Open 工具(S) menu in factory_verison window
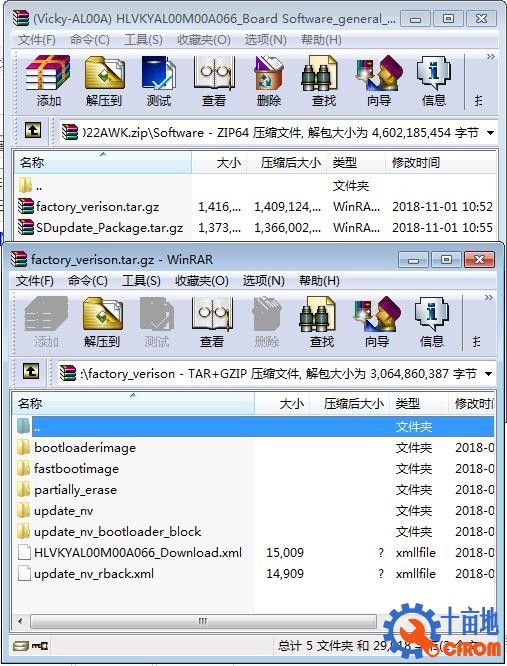Image resolution: width=507 pixels, height=666 pixels. 141,281
